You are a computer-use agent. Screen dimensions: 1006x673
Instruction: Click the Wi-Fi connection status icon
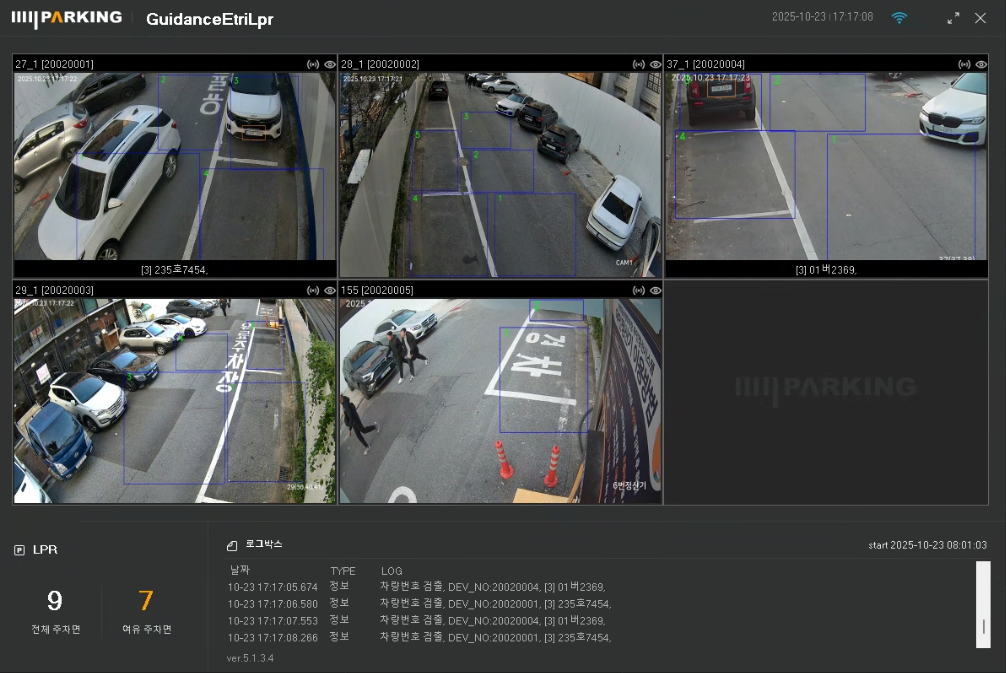899,18
